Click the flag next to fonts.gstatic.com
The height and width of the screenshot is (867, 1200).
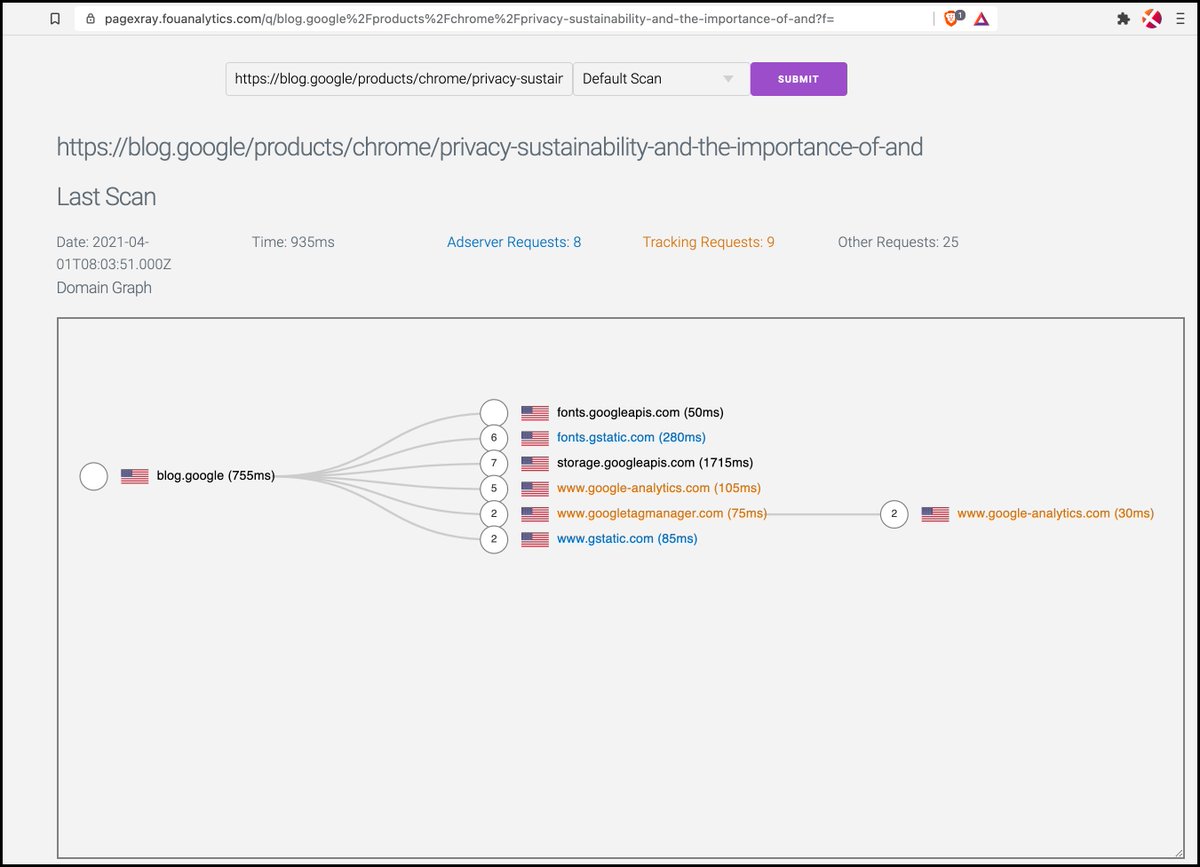pyautogui.click(x=535, y=438)
